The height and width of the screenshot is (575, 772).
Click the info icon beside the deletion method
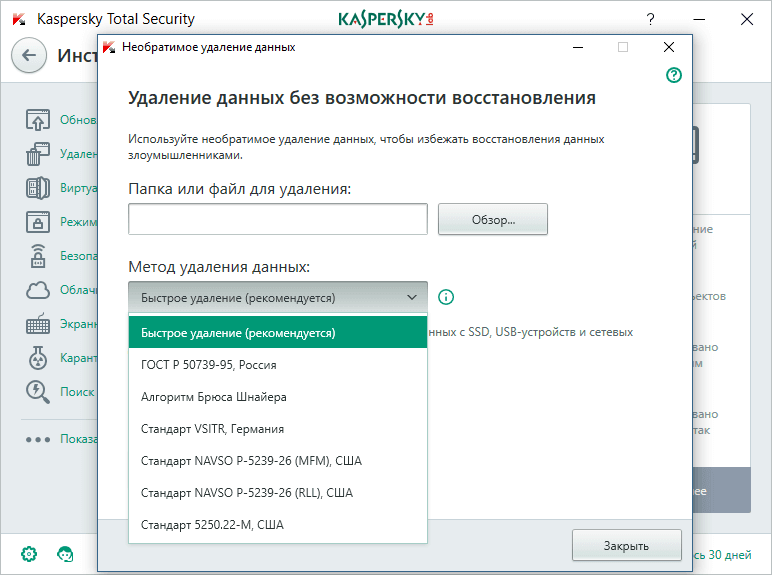tap(446, 297)
